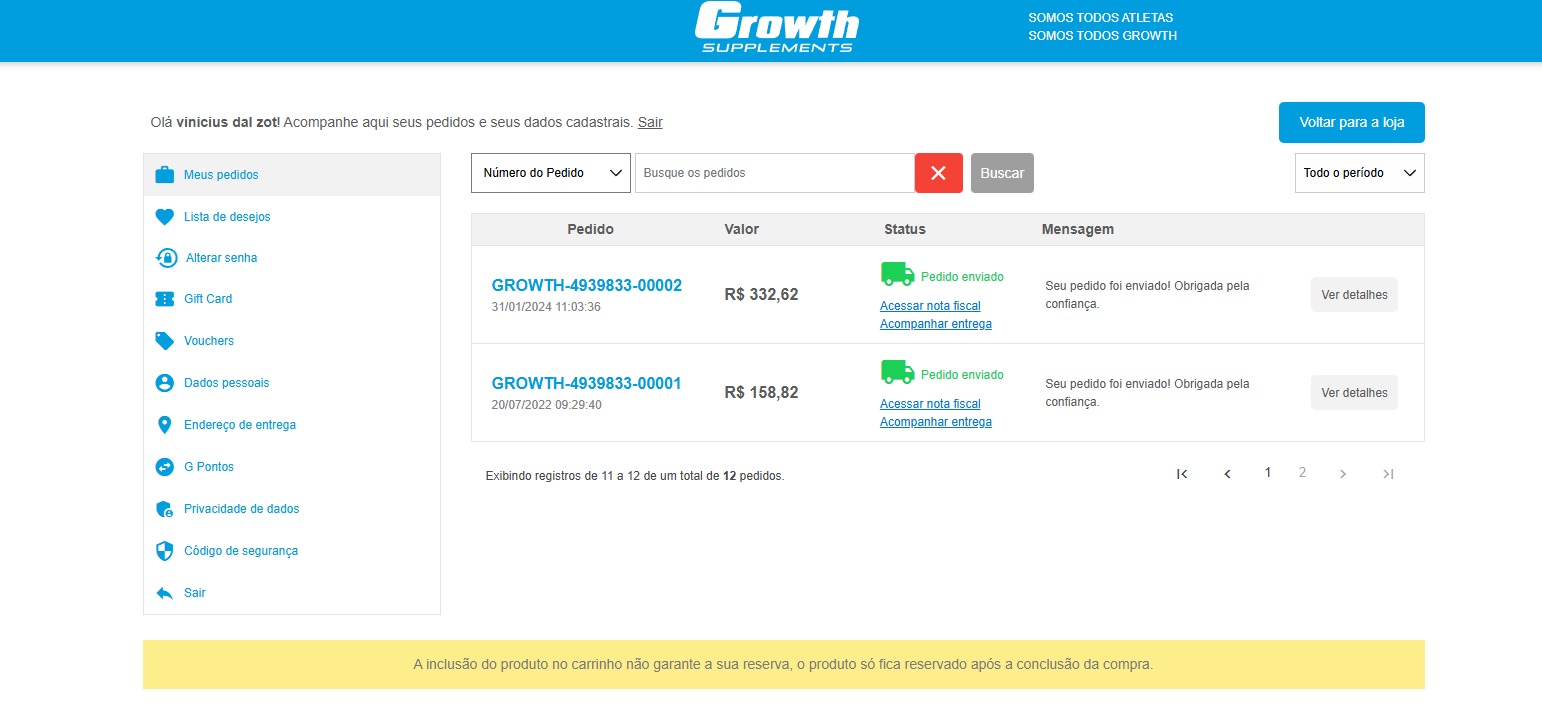Screen dimensions: 1542x710
Task: View details of order GROWTH-4939833-00002
Action: 1354,295
